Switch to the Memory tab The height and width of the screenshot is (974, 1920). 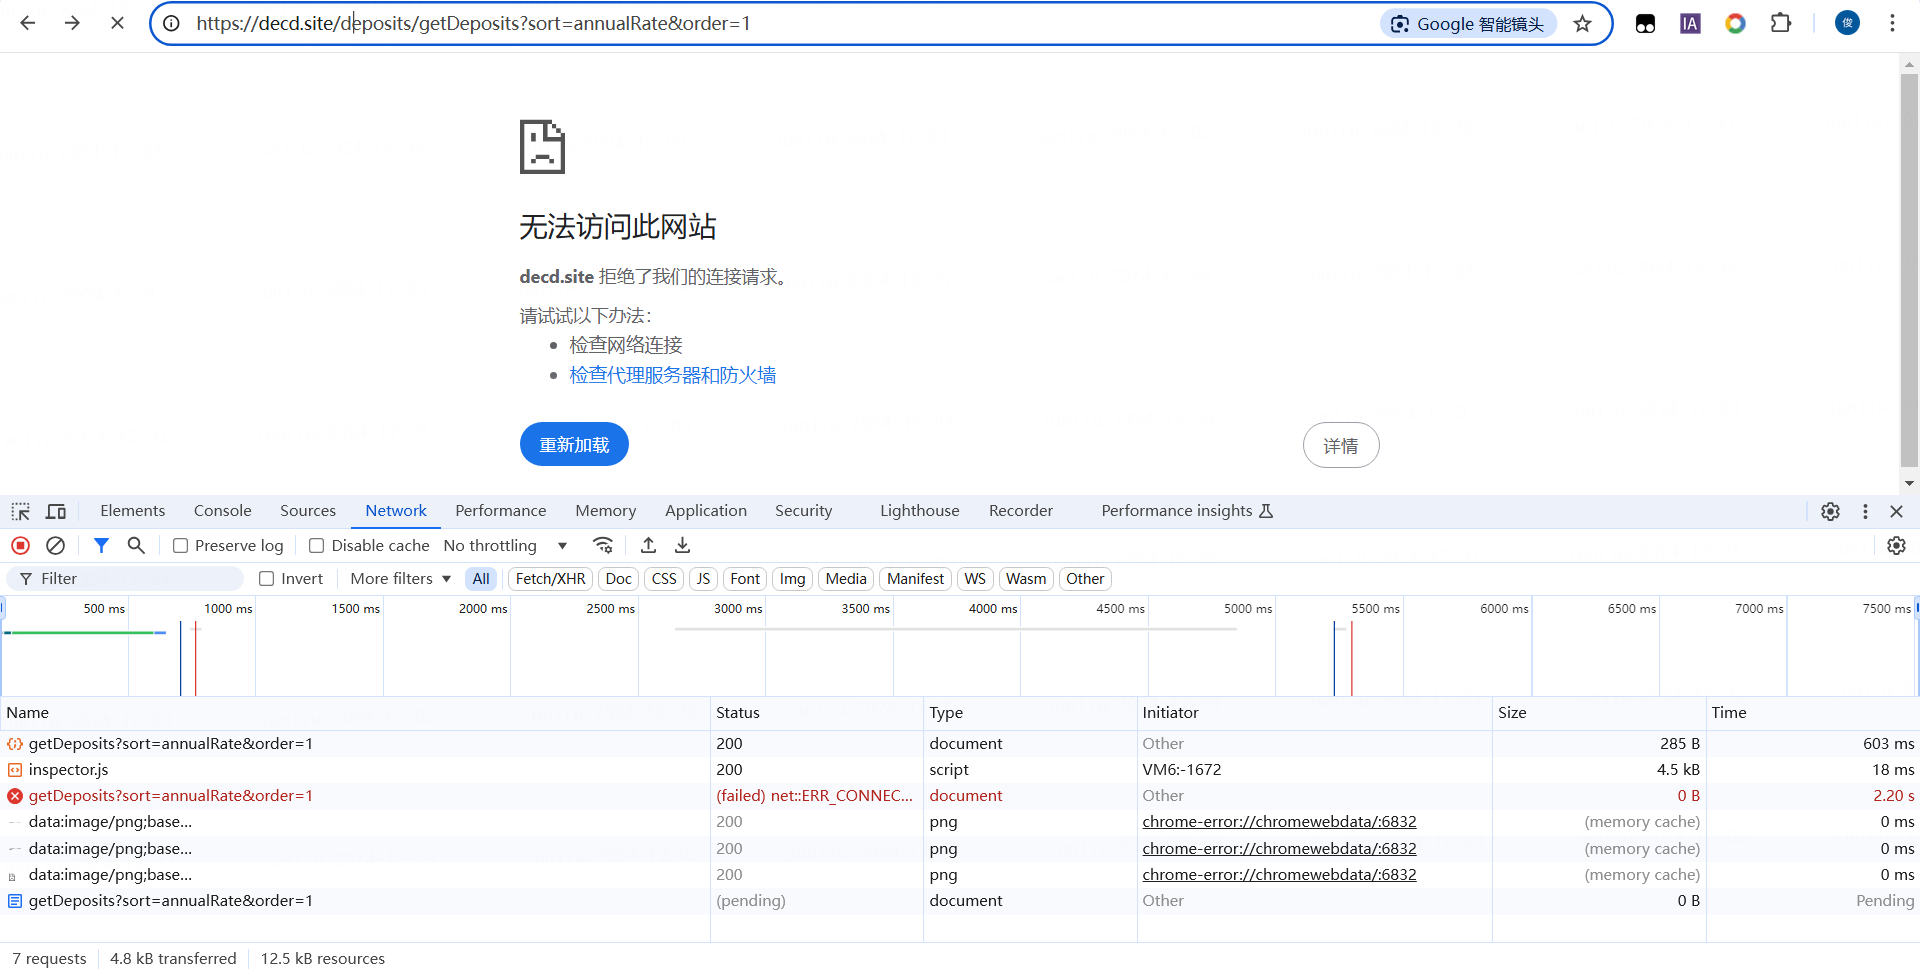pyautogui.click(x=606, y=511)
